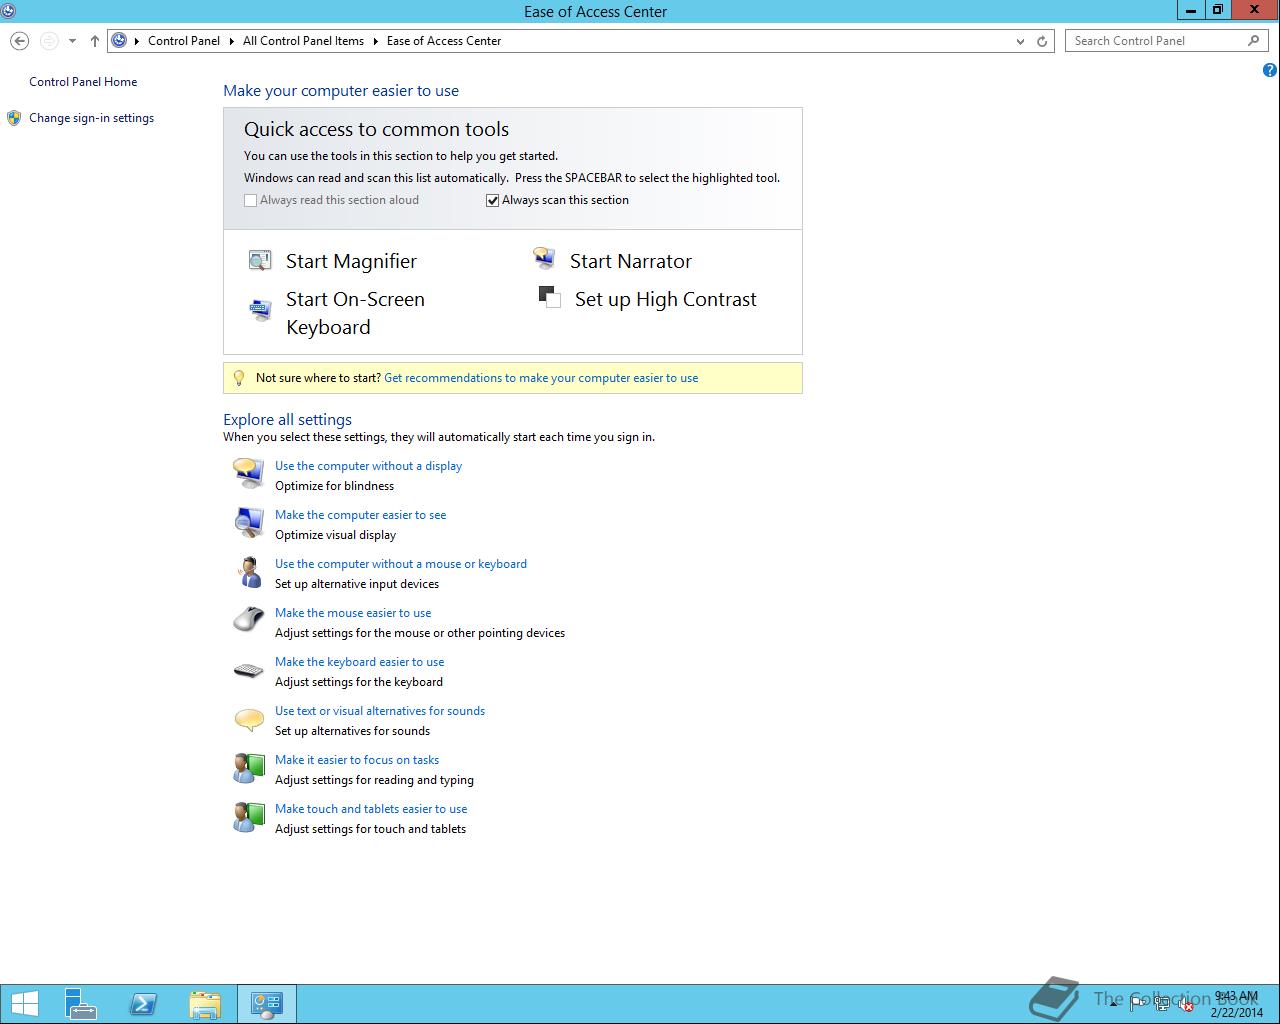
Task: Click the lightbulb icon in the recommendations bar
Action: click(238, 378)
